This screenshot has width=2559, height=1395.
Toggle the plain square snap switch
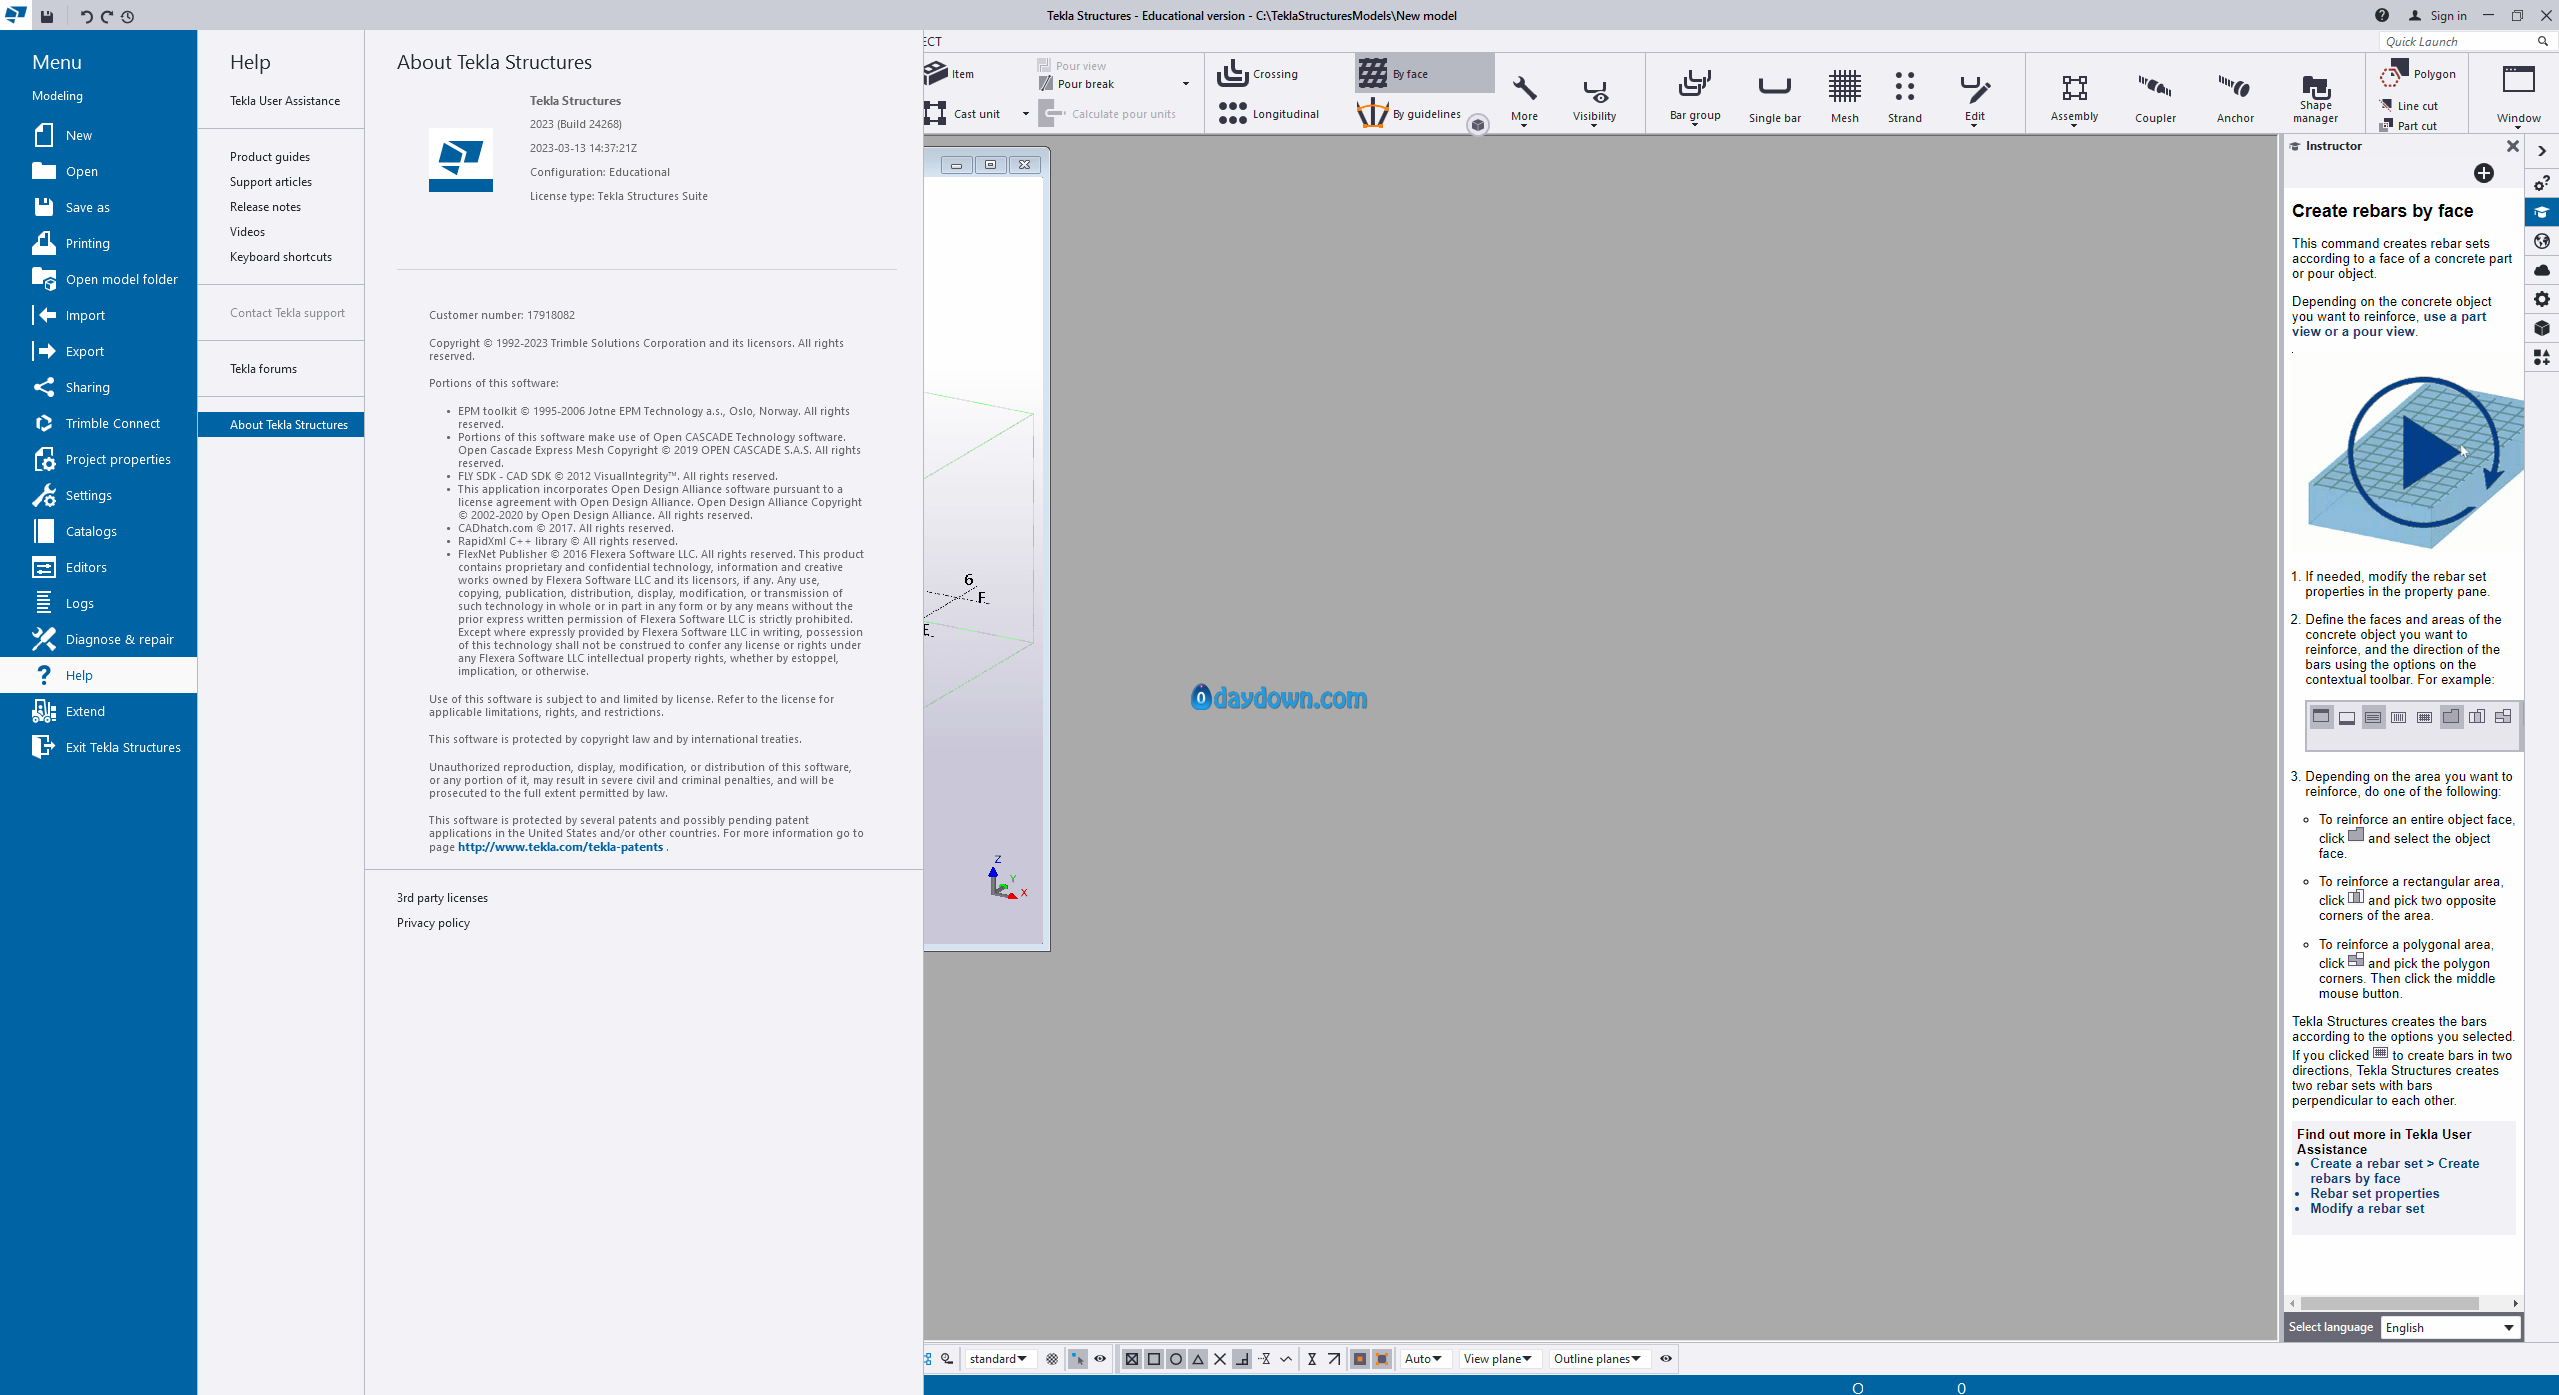[1154, 1359]
